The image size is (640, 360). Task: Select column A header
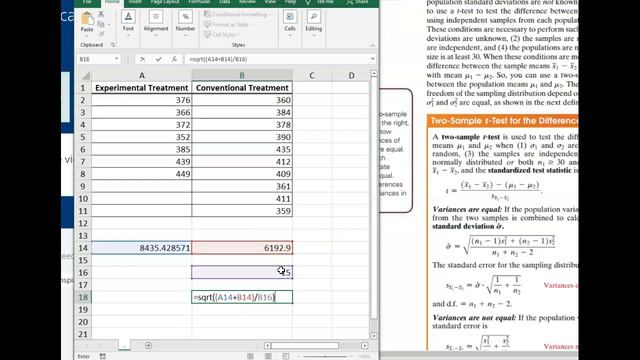[x=142, y=76]
